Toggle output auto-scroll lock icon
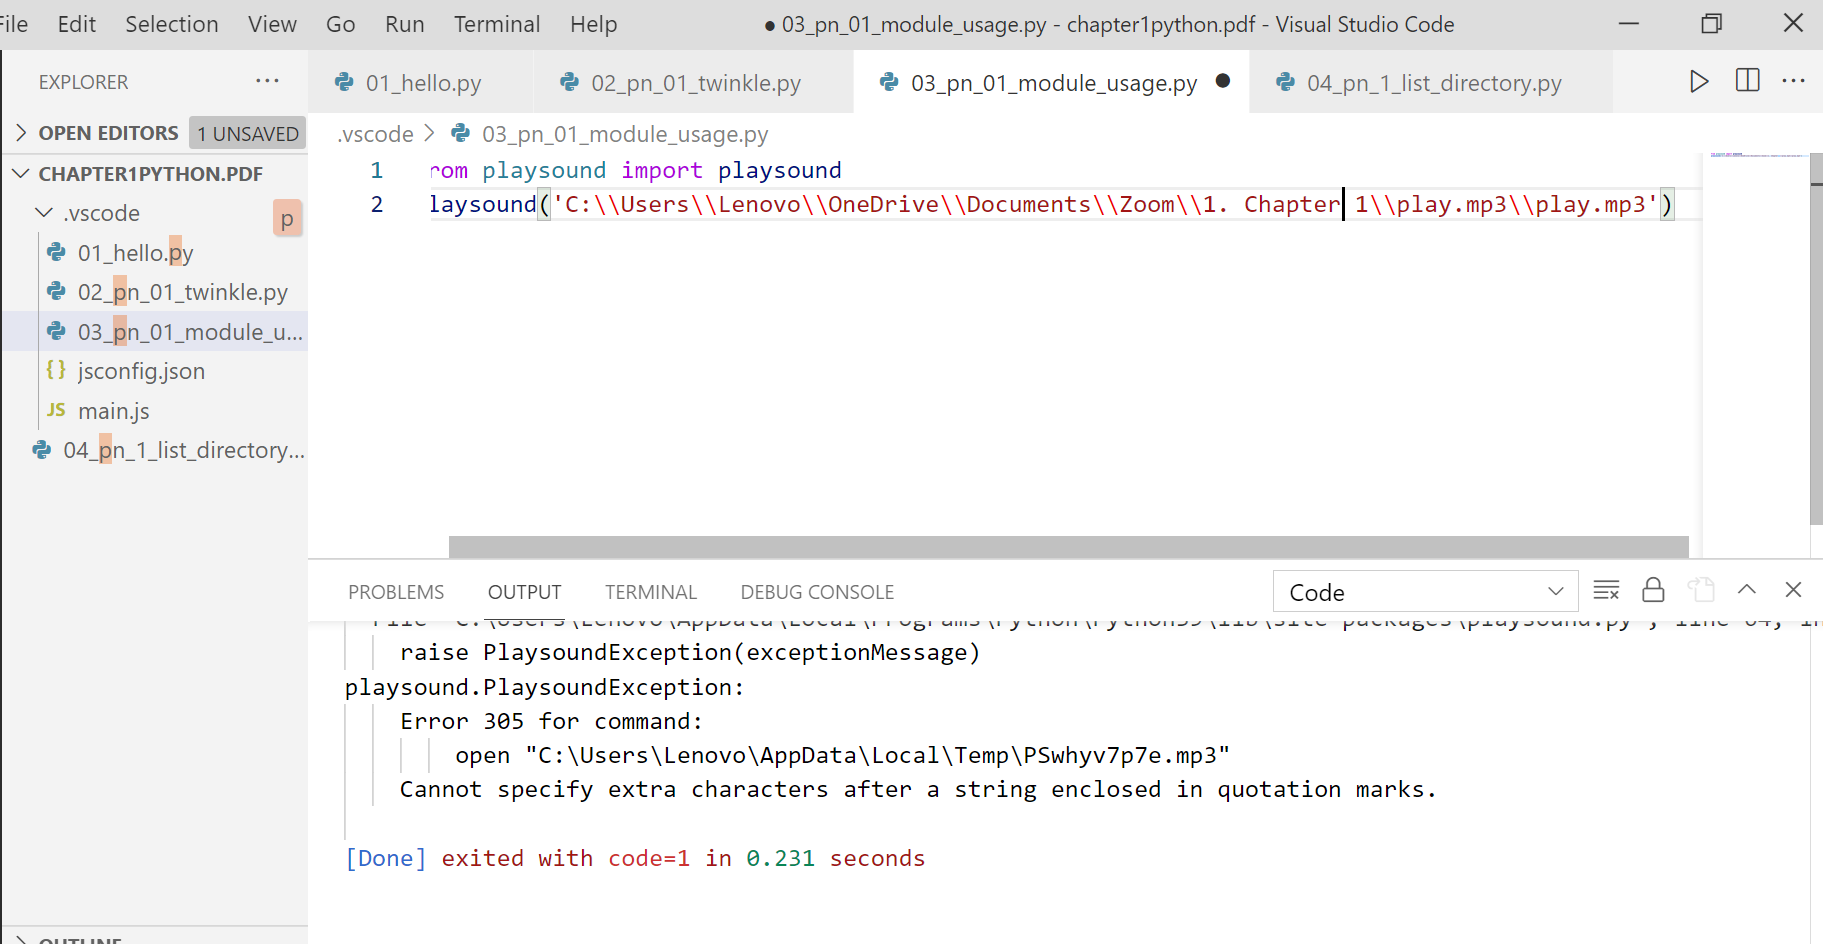This screenshot has width=1823, height=944. tap(1653, 591)
